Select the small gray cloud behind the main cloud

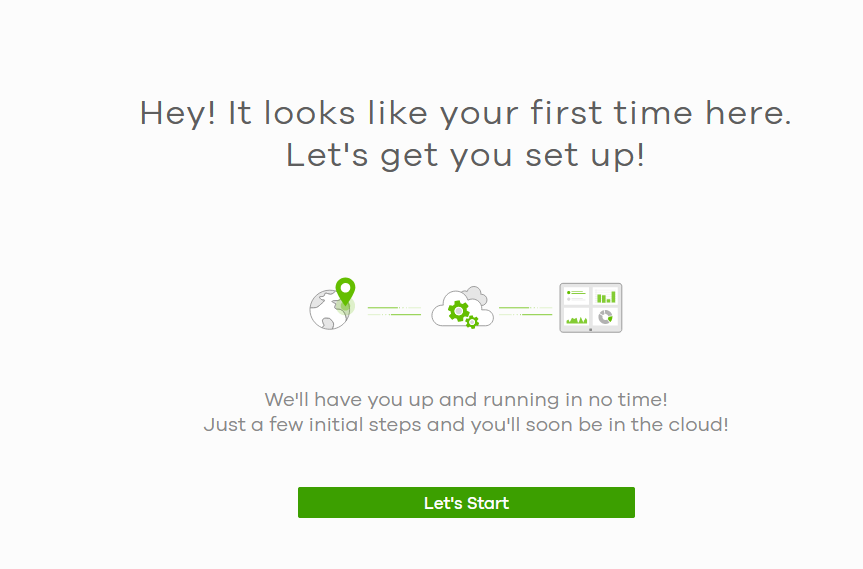tap(475, 296)
